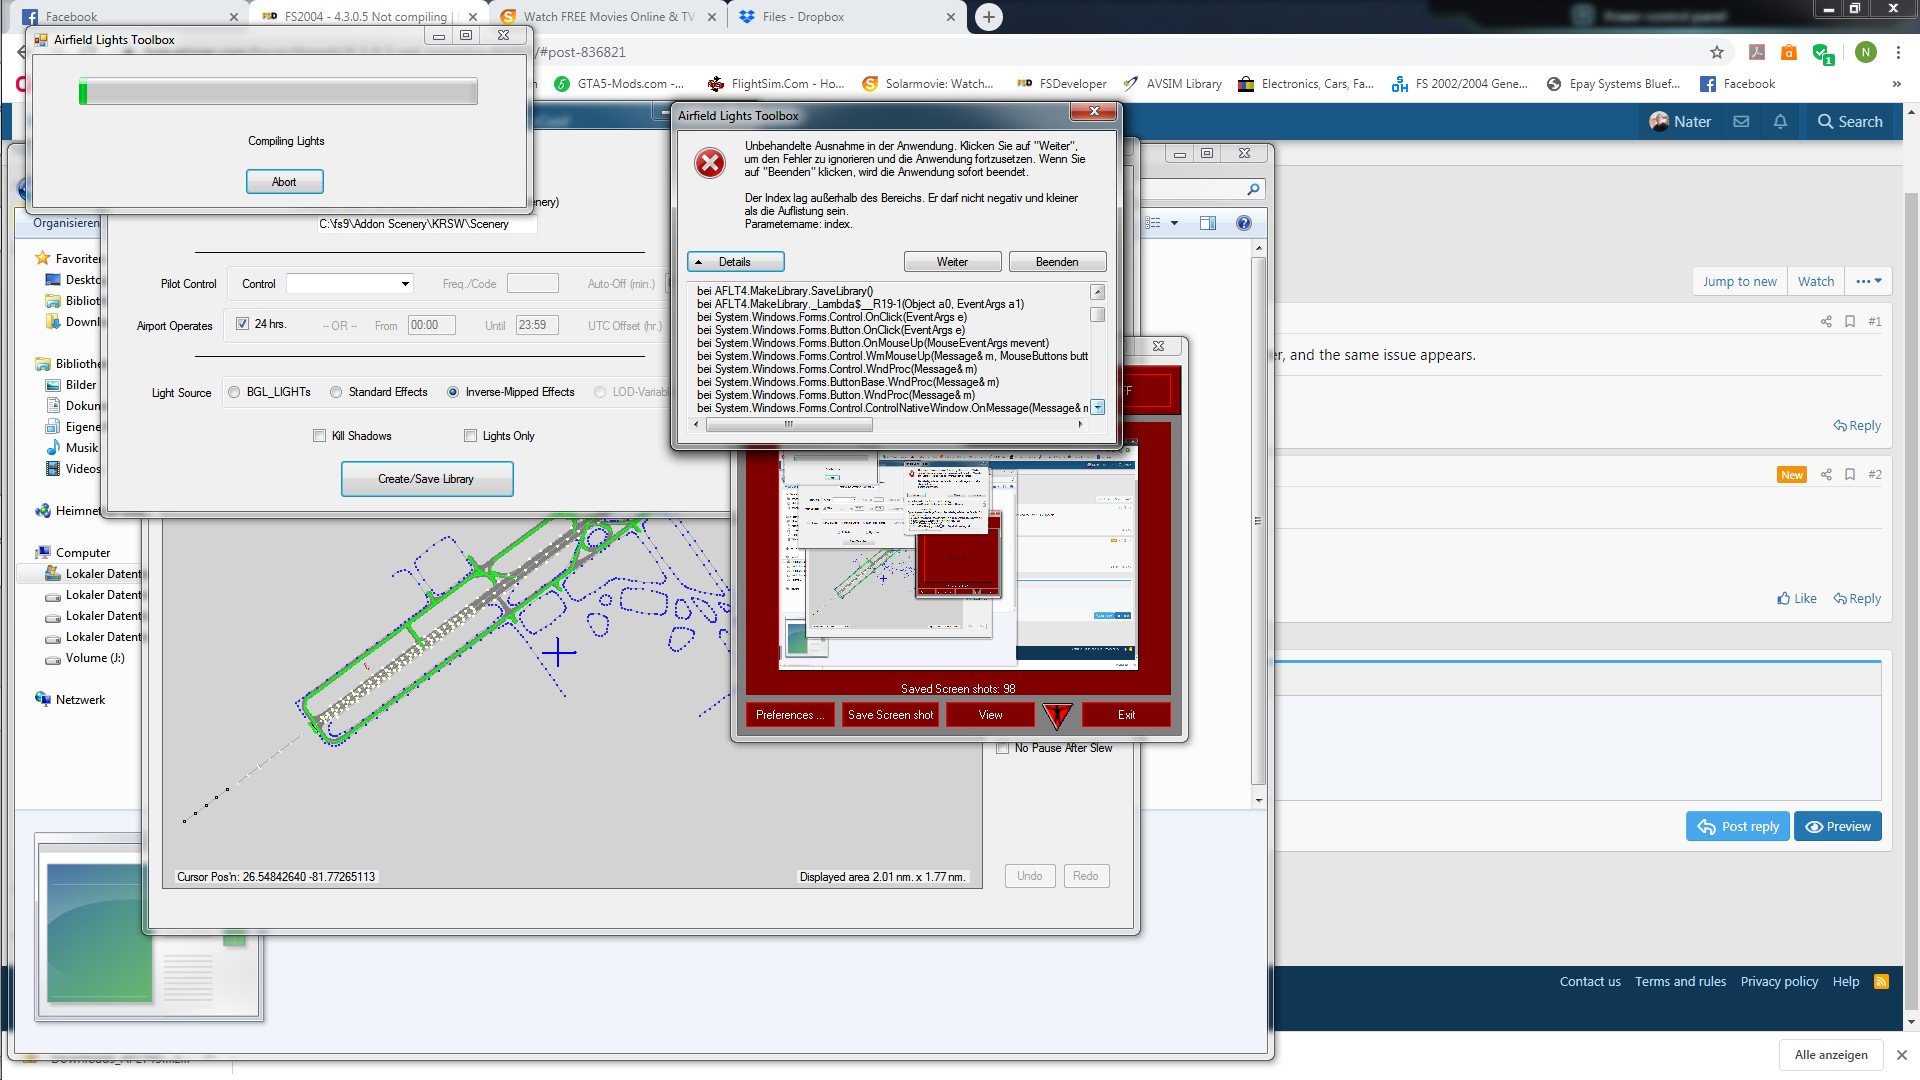Show more bookmarks overflow chevron
The height and width of the screenshot is (1080, 1920).
tap(1896, 84)
